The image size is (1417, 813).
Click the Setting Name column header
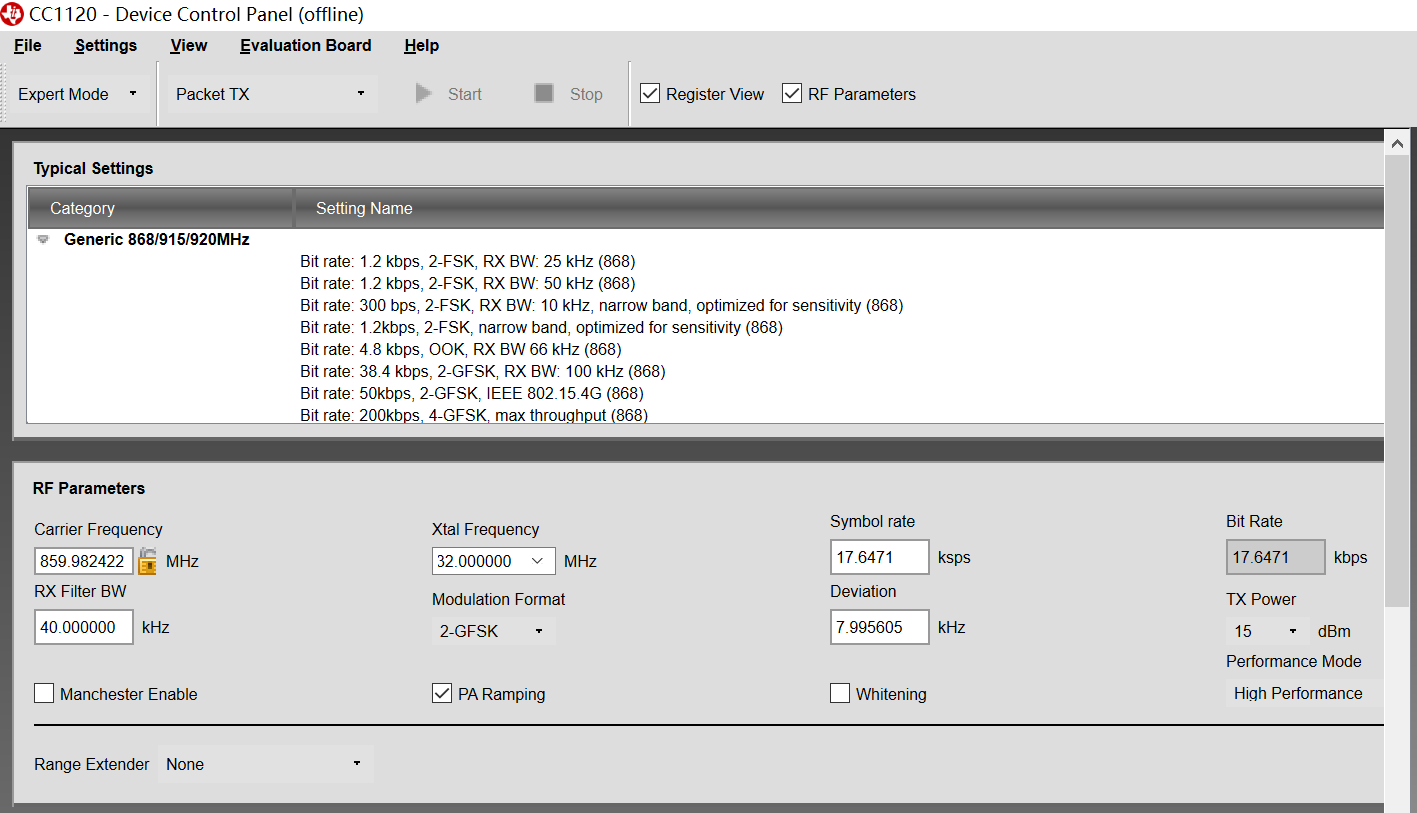839,208
